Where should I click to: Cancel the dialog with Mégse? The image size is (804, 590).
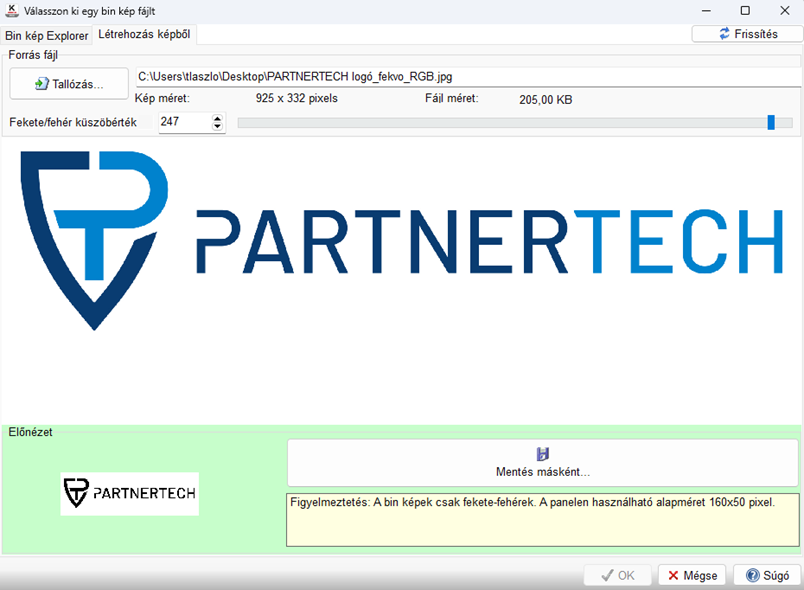[x=692, y=576]
